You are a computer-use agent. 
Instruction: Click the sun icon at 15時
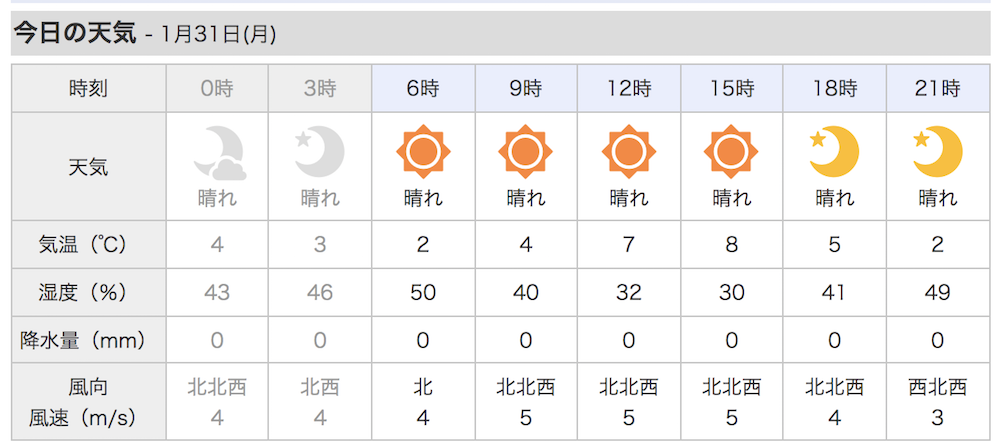point(732,152)
